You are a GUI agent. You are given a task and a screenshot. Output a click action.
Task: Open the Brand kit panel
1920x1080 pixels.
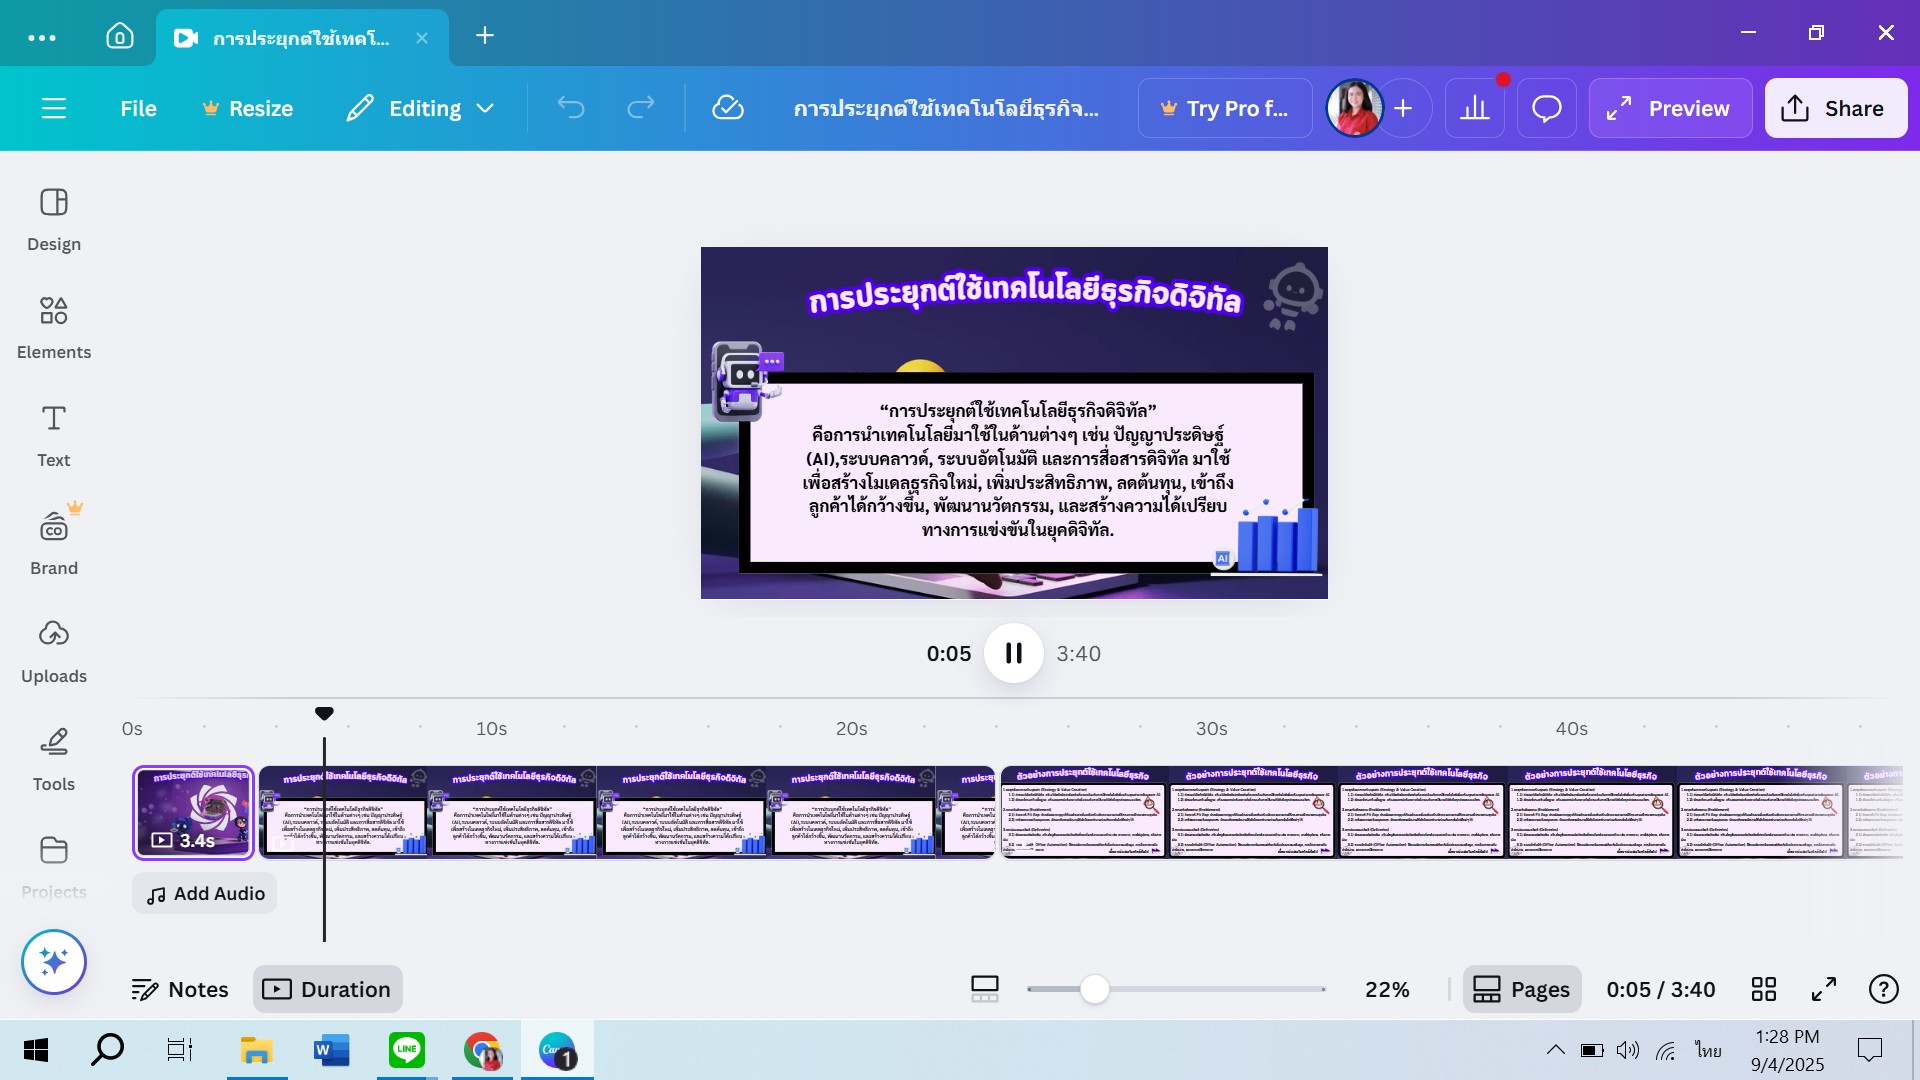click(x=54, y=542)
